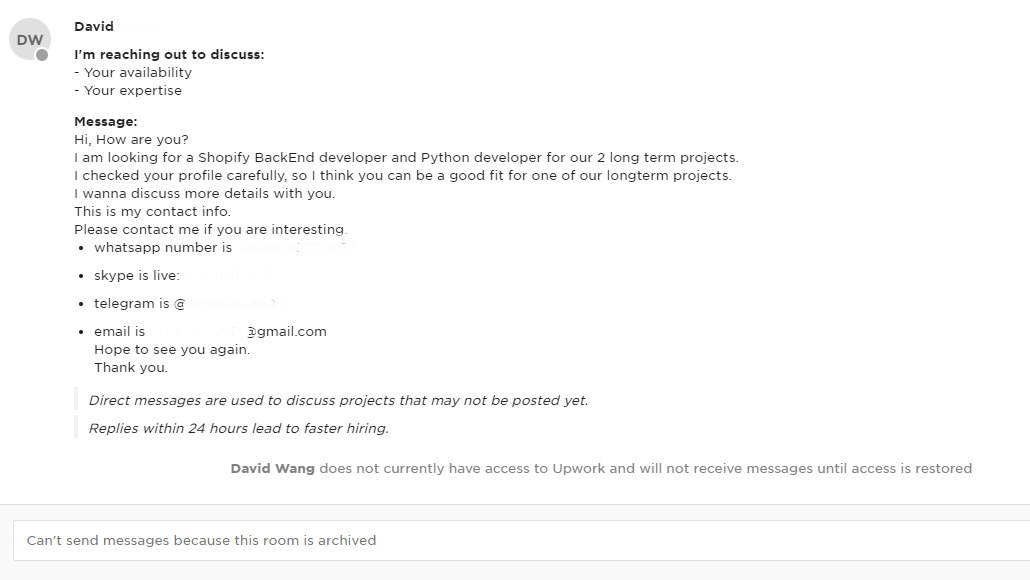
Task: Select the 'I'm reaching out to discuss' heading
Action: pyautogui.click(x=169, y=55)
